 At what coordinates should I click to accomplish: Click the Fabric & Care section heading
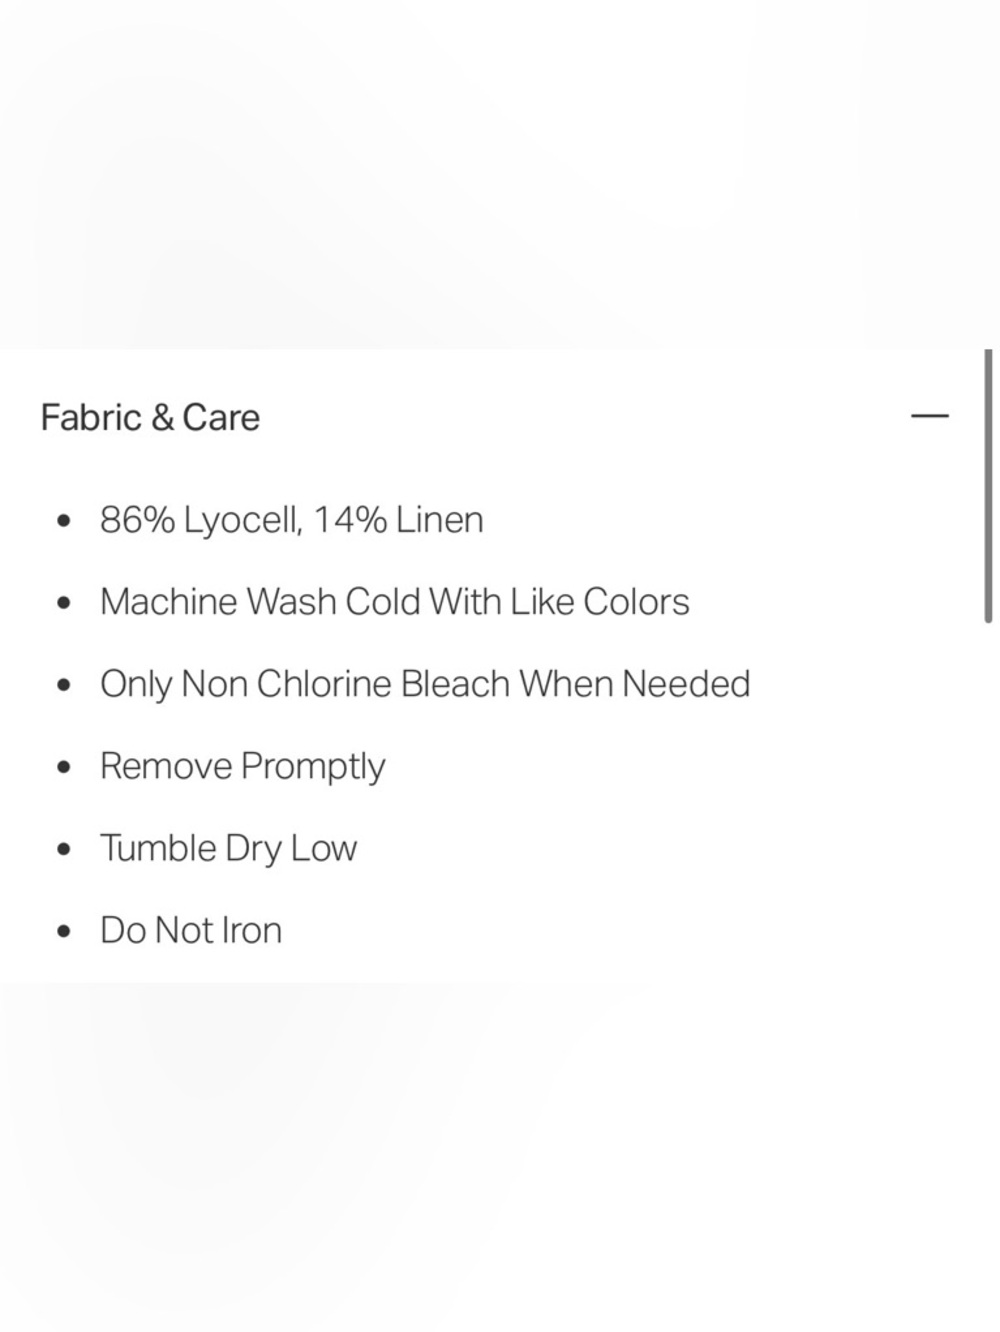coord(150,417)
